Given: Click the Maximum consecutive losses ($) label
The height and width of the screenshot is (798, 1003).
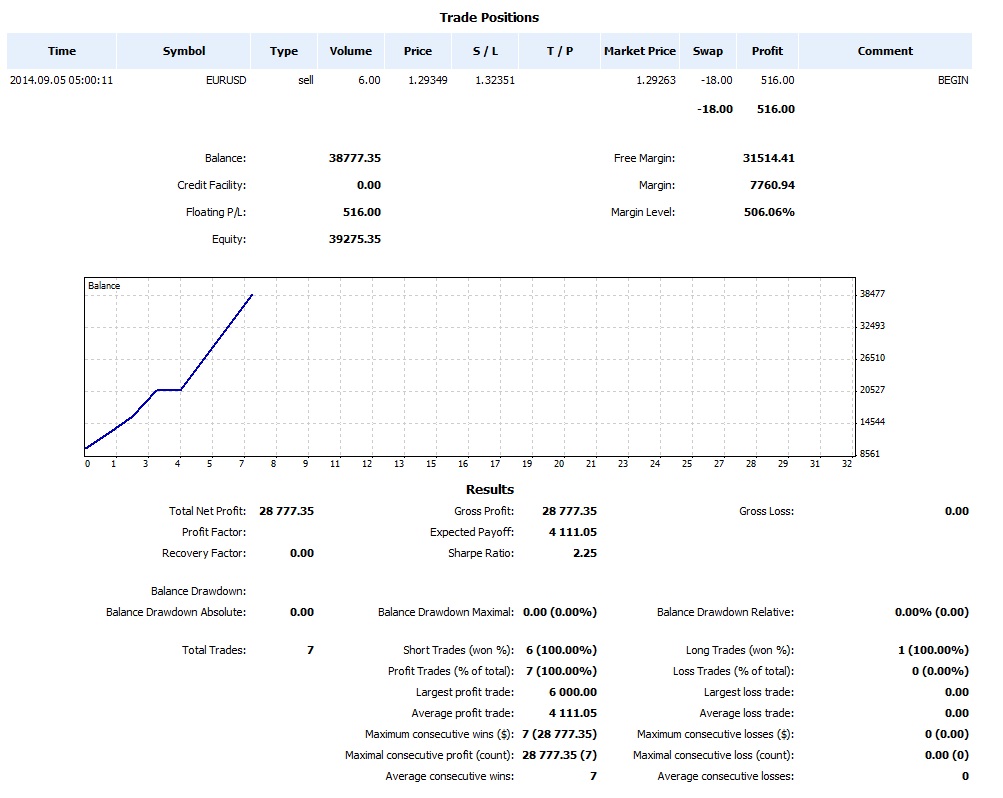Looking at the screenshot, I should point(715,735).
